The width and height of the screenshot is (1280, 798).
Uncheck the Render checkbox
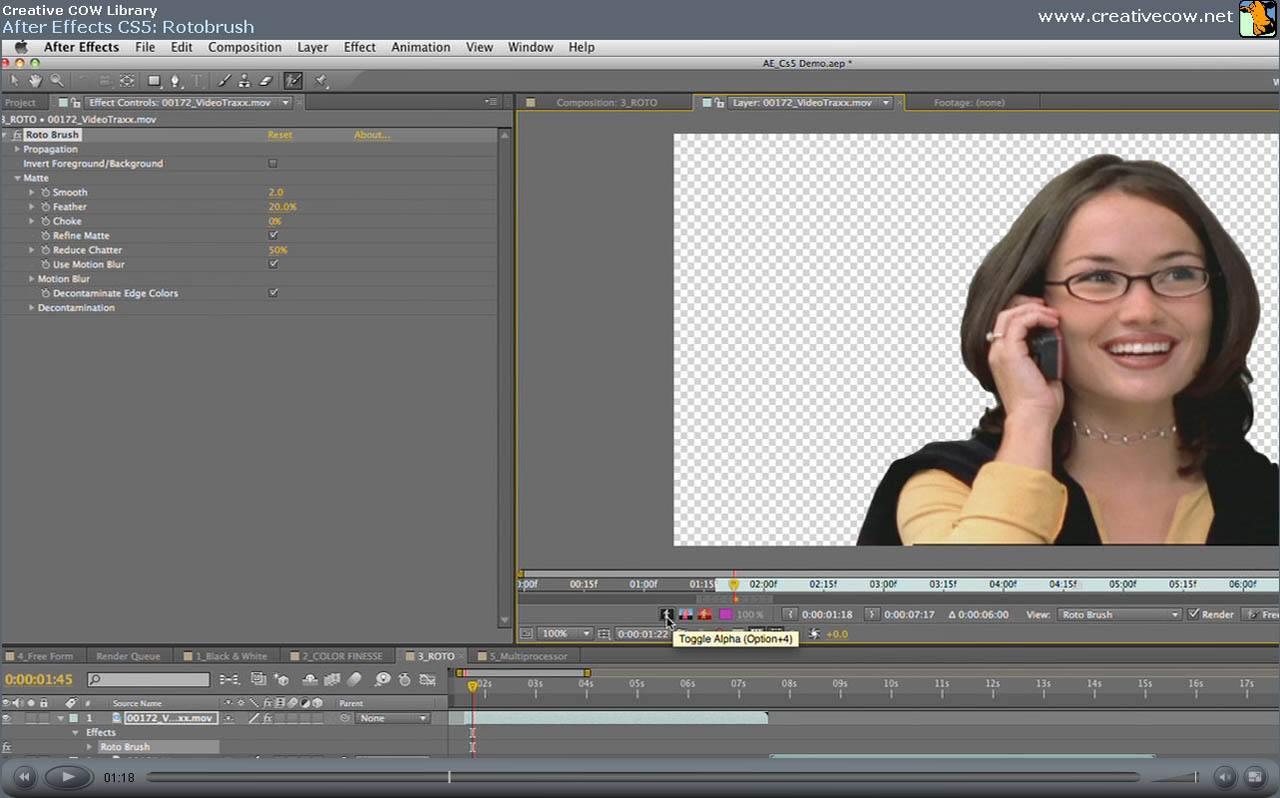pyautogui.click(x=1193, y=614)
